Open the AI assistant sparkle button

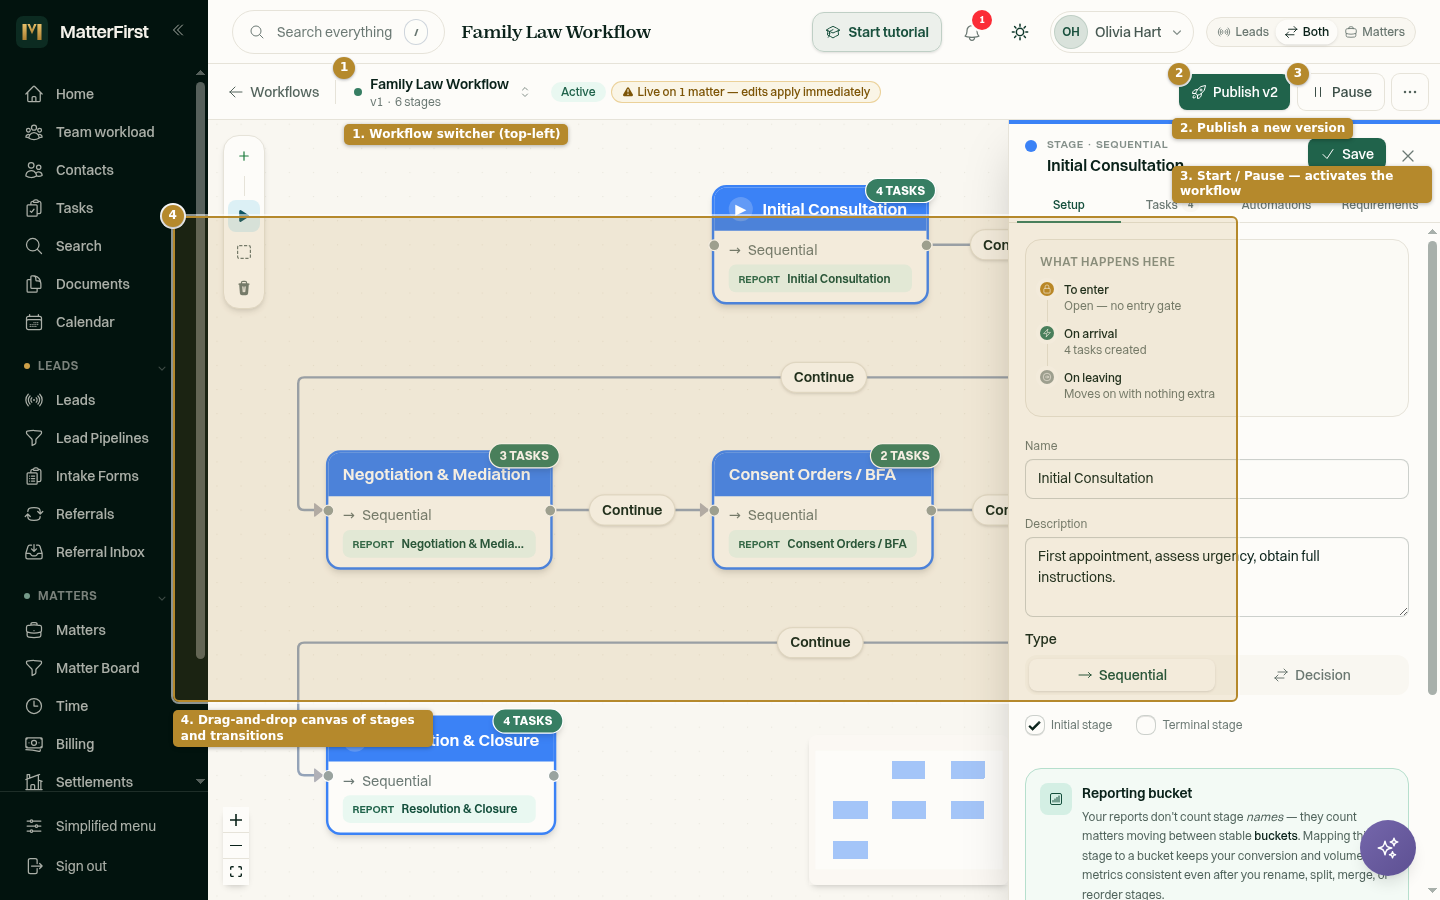(x=1388, y=848)
